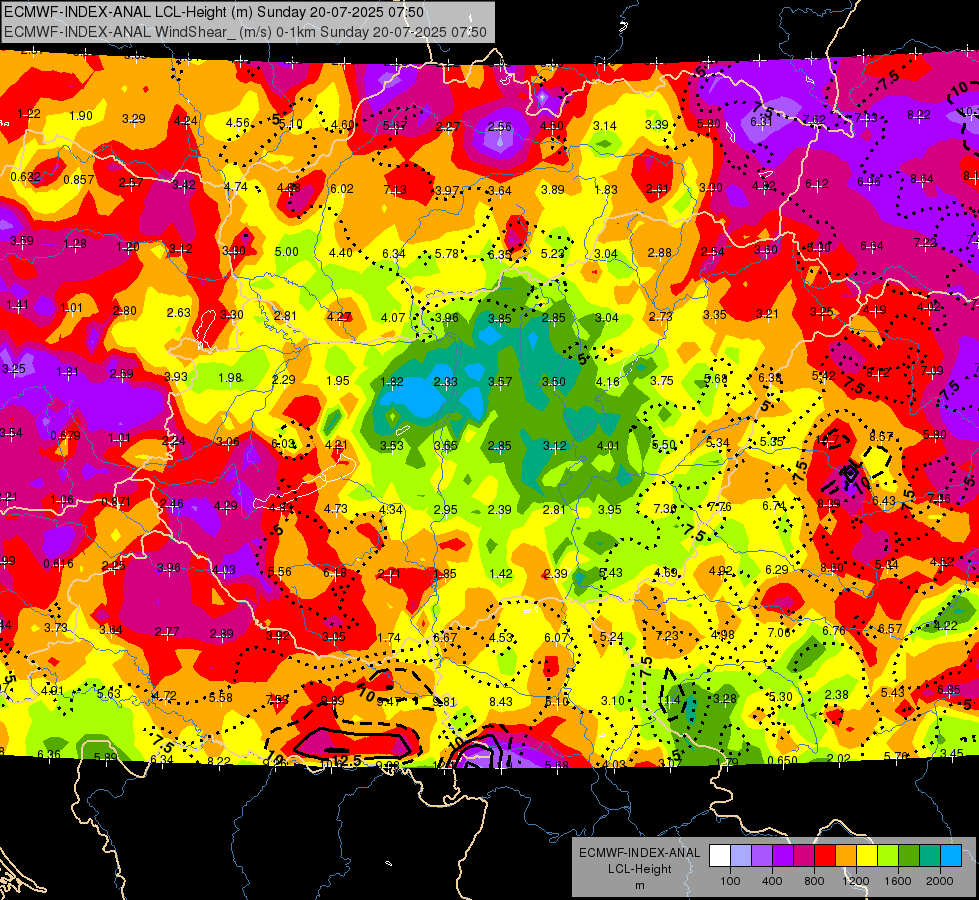Click the LCL-Height title line at top
This screenshot has height=900, width=979.
(214, 12)
